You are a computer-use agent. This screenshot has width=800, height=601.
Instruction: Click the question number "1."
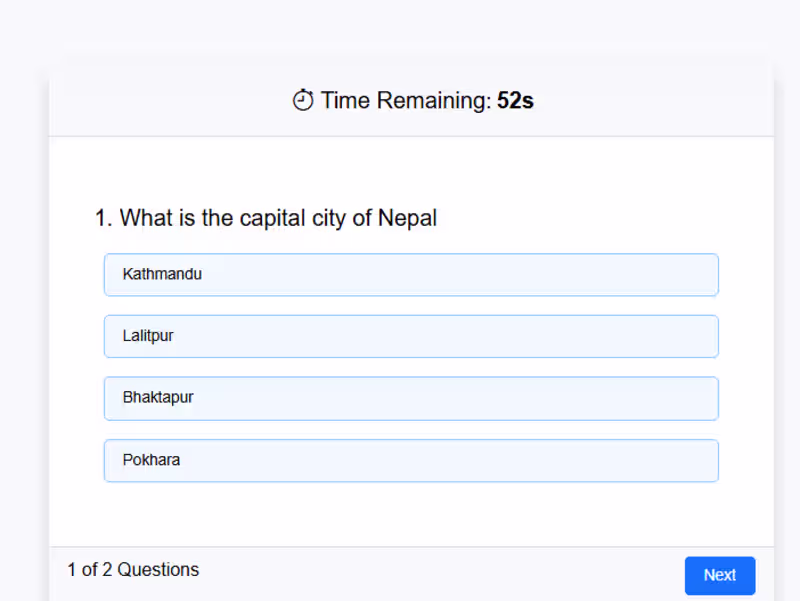tap(103, 218)
